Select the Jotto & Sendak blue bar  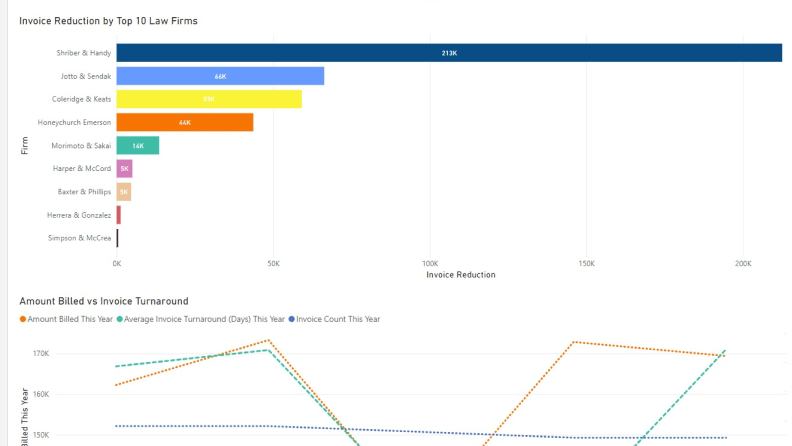220,76
